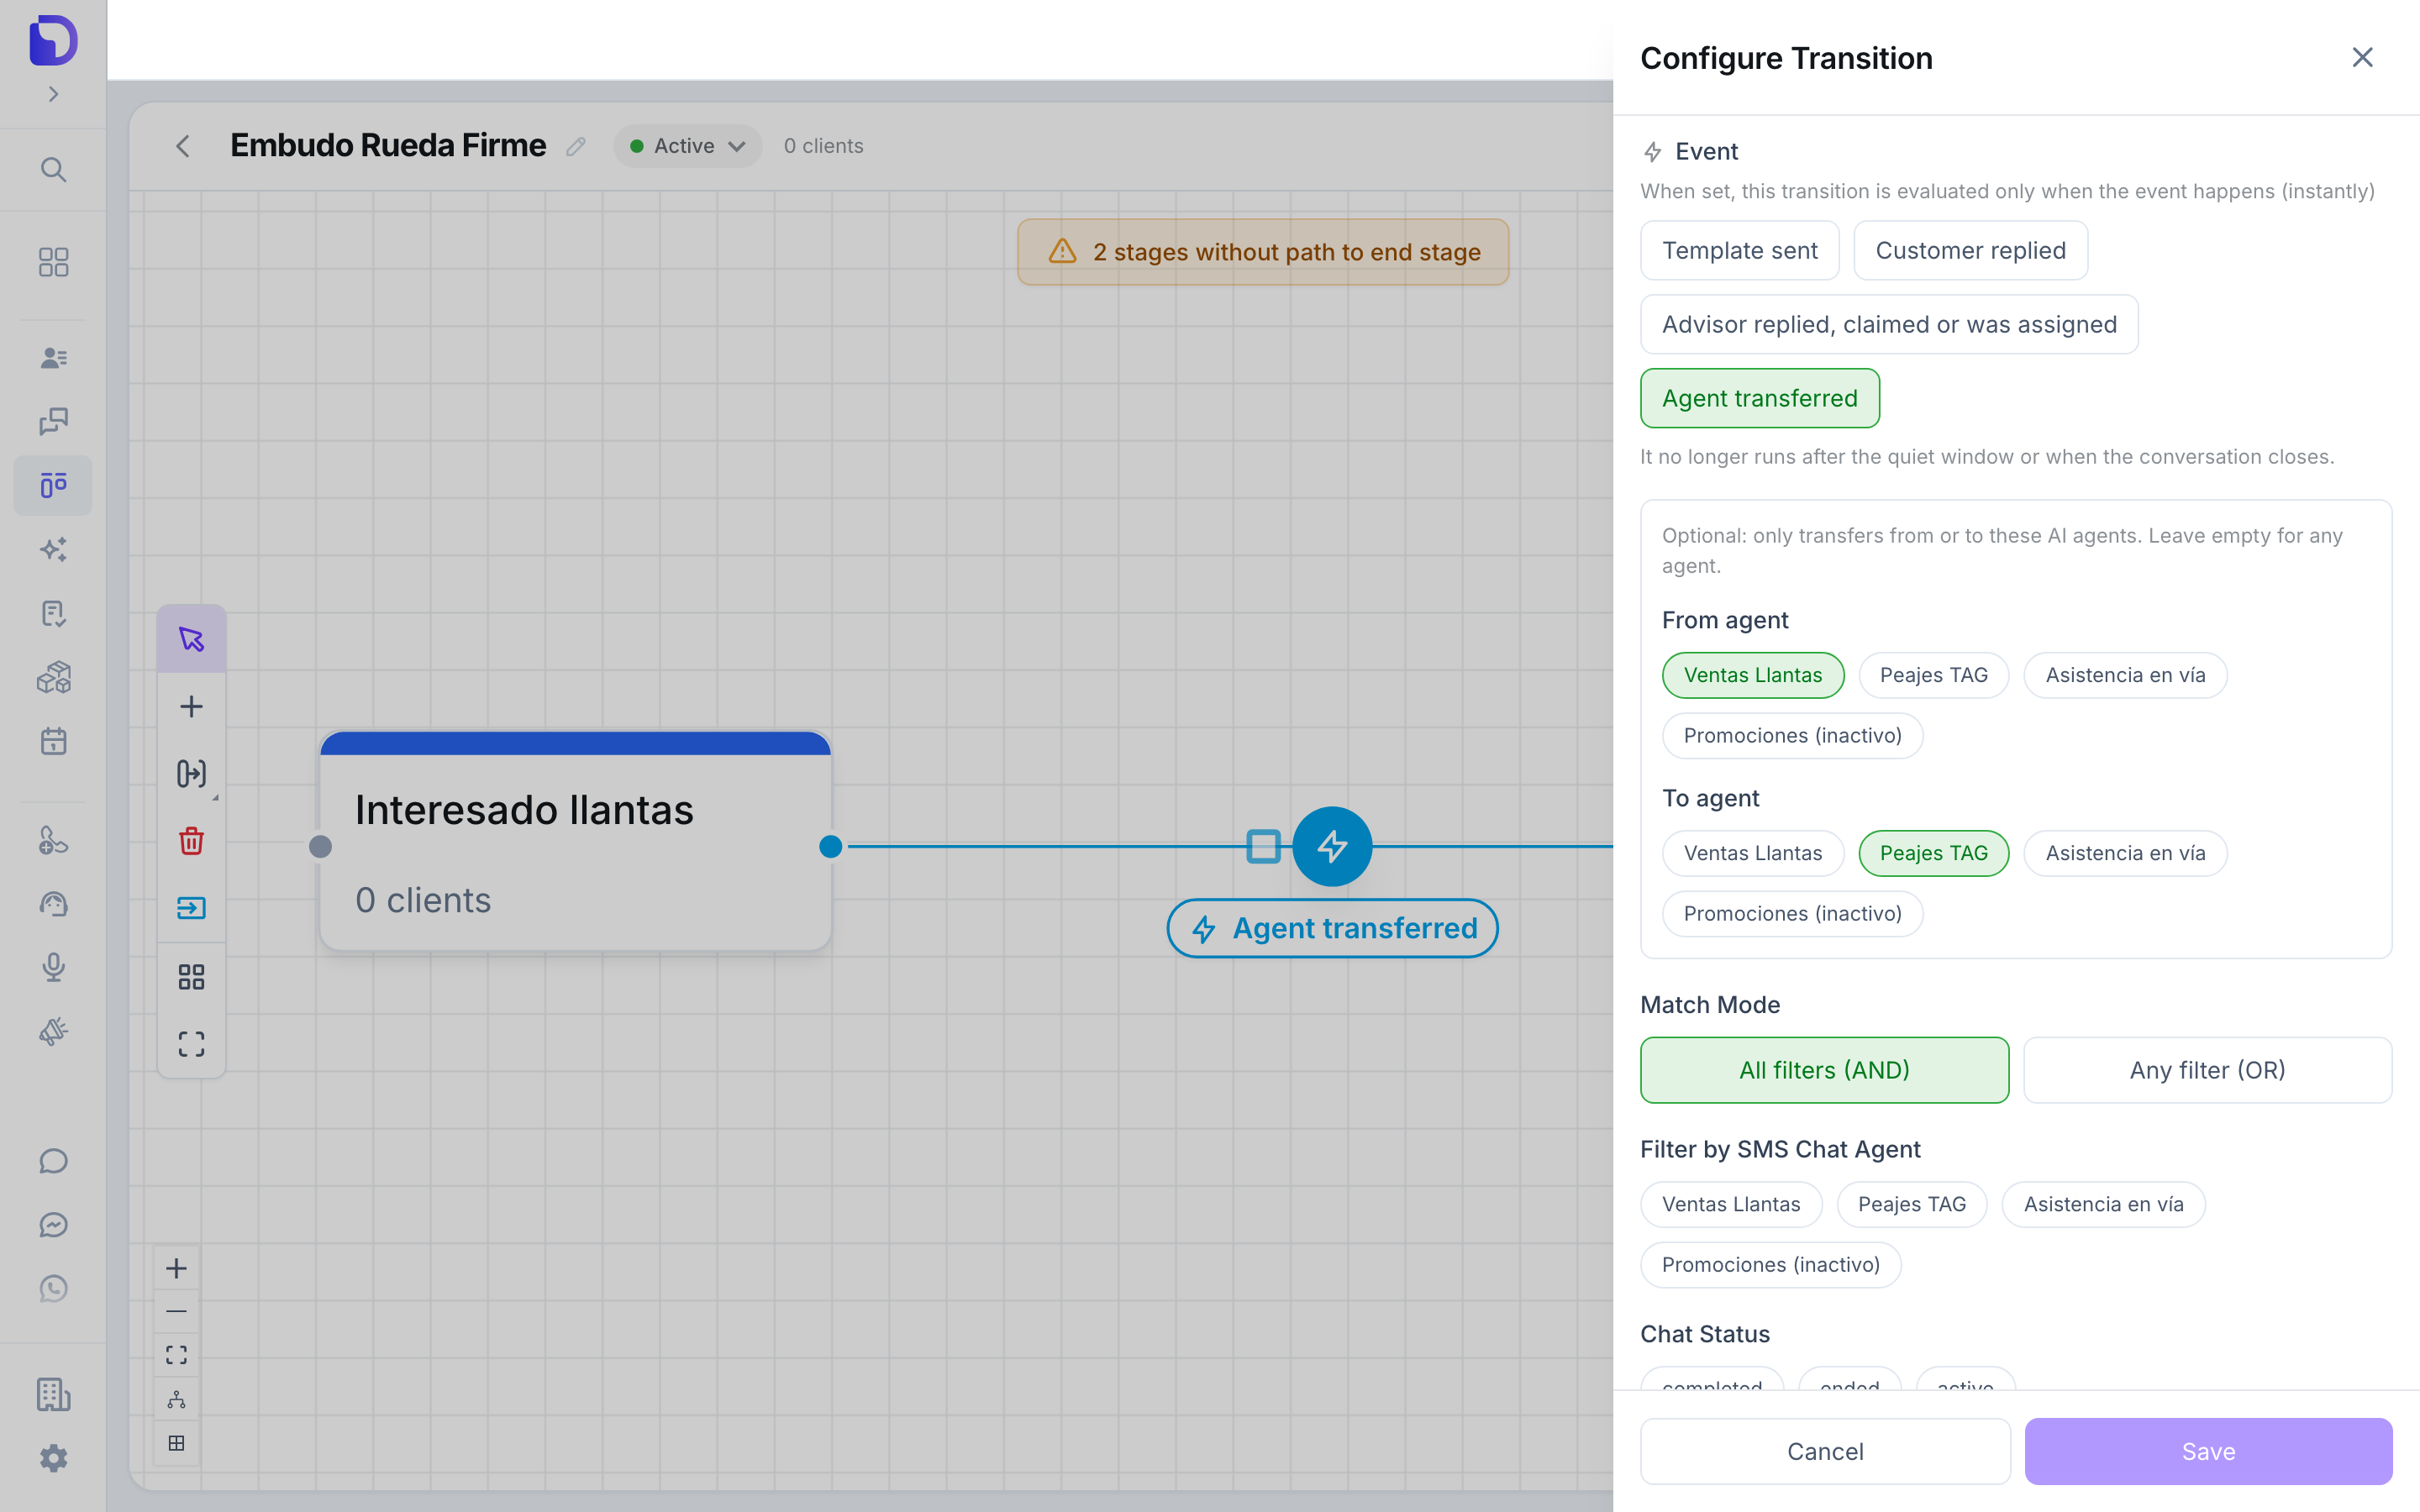Edit the funnel name with the pencil icon
The image size is (2420, 1512).
575,146
